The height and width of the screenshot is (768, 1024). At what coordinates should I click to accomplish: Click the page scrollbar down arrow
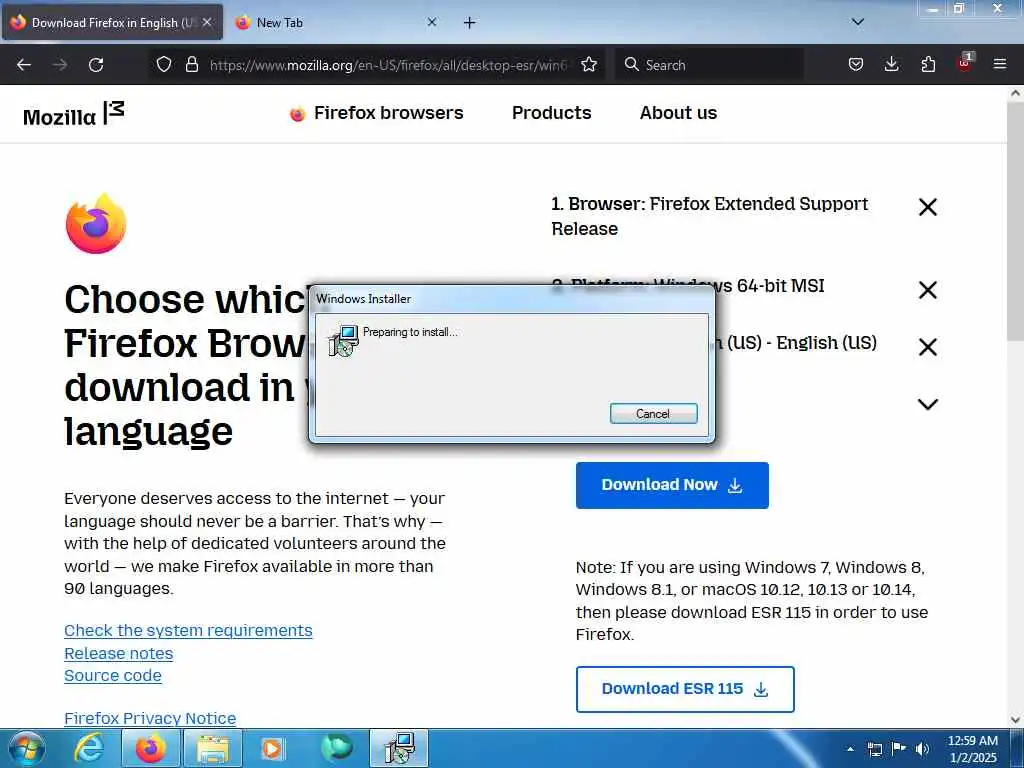[1015, 720]
